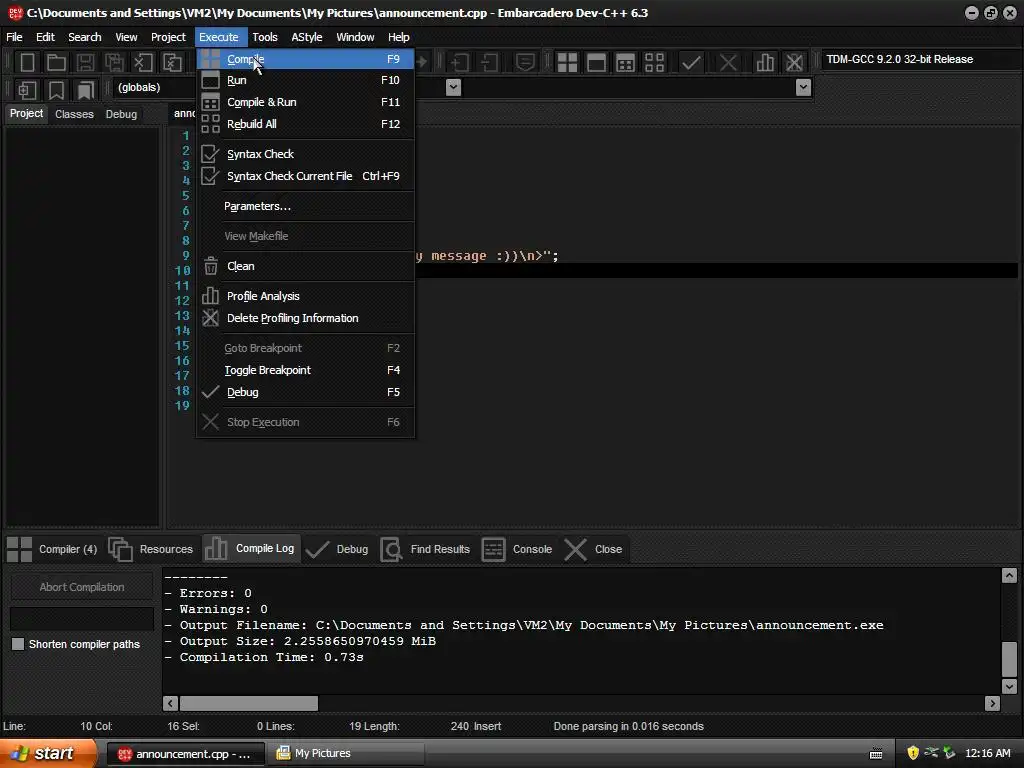Click the Save All toolbar icon
The image size is (1024, 768).
pos(114,63)
